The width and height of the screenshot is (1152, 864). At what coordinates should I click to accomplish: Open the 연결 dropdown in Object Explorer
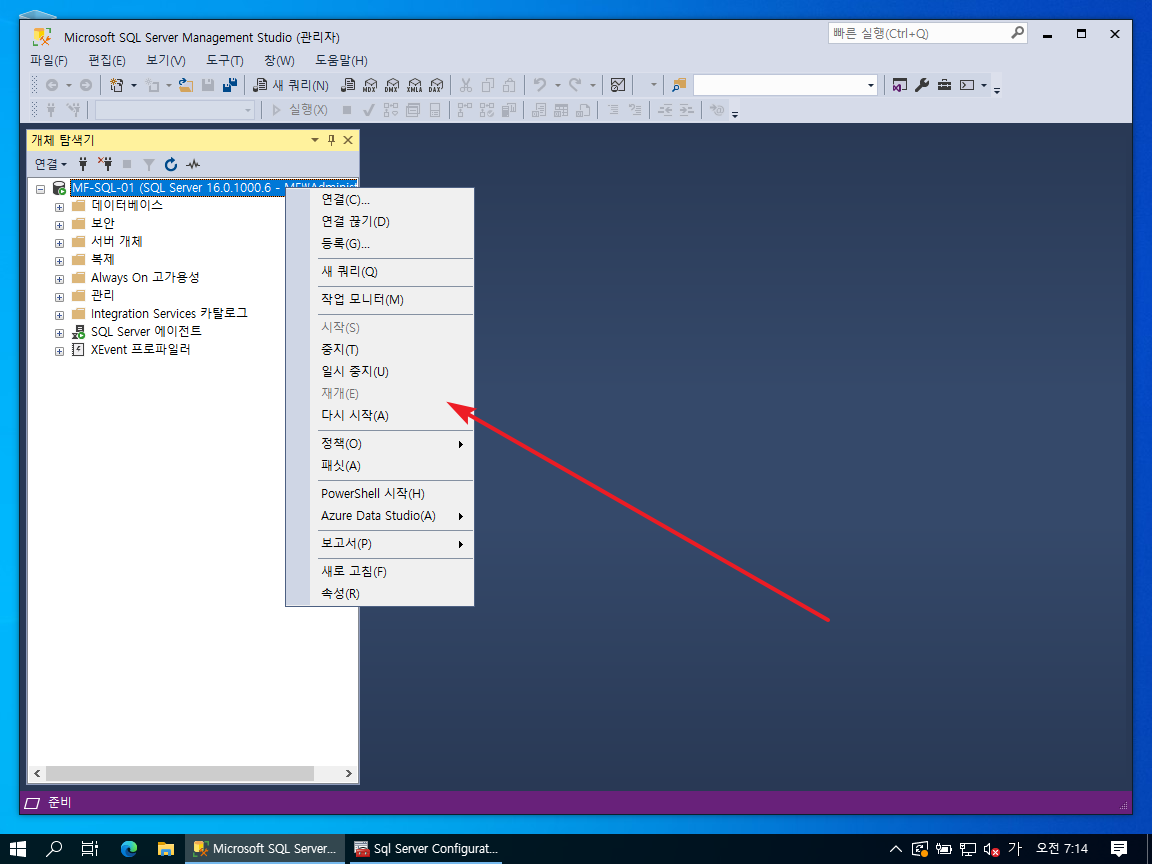click(x=51, y=164)
